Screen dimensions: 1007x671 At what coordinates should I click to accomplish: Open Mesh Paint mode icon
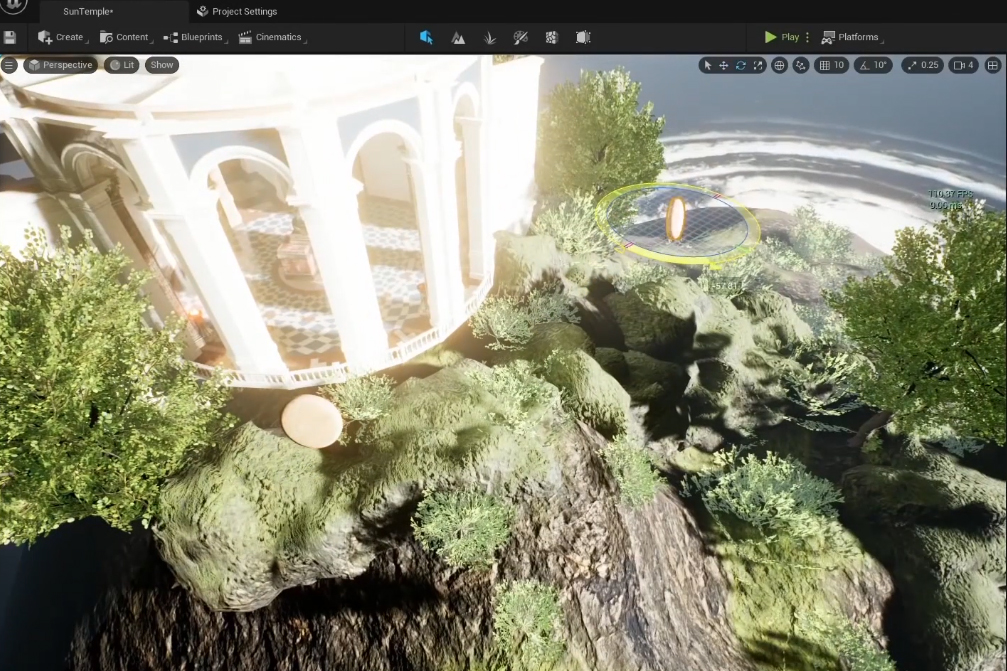520,37
